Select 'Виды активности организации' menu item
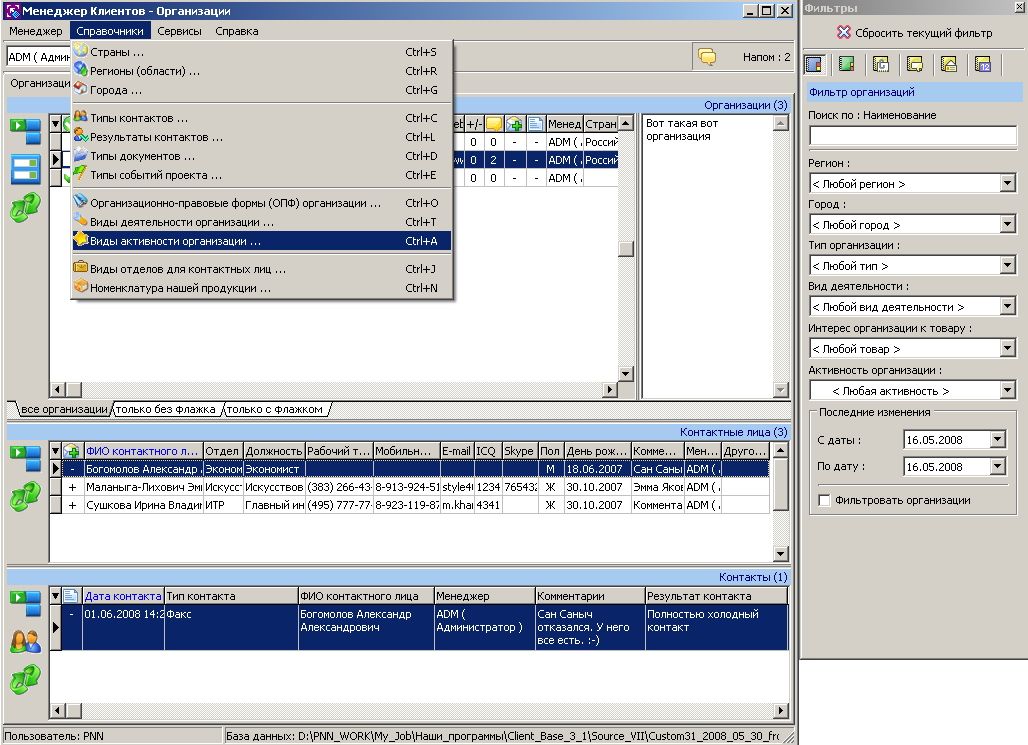The width and height of the screenshot is (1028, 745). pyautogui.click(x=175, y=241)
